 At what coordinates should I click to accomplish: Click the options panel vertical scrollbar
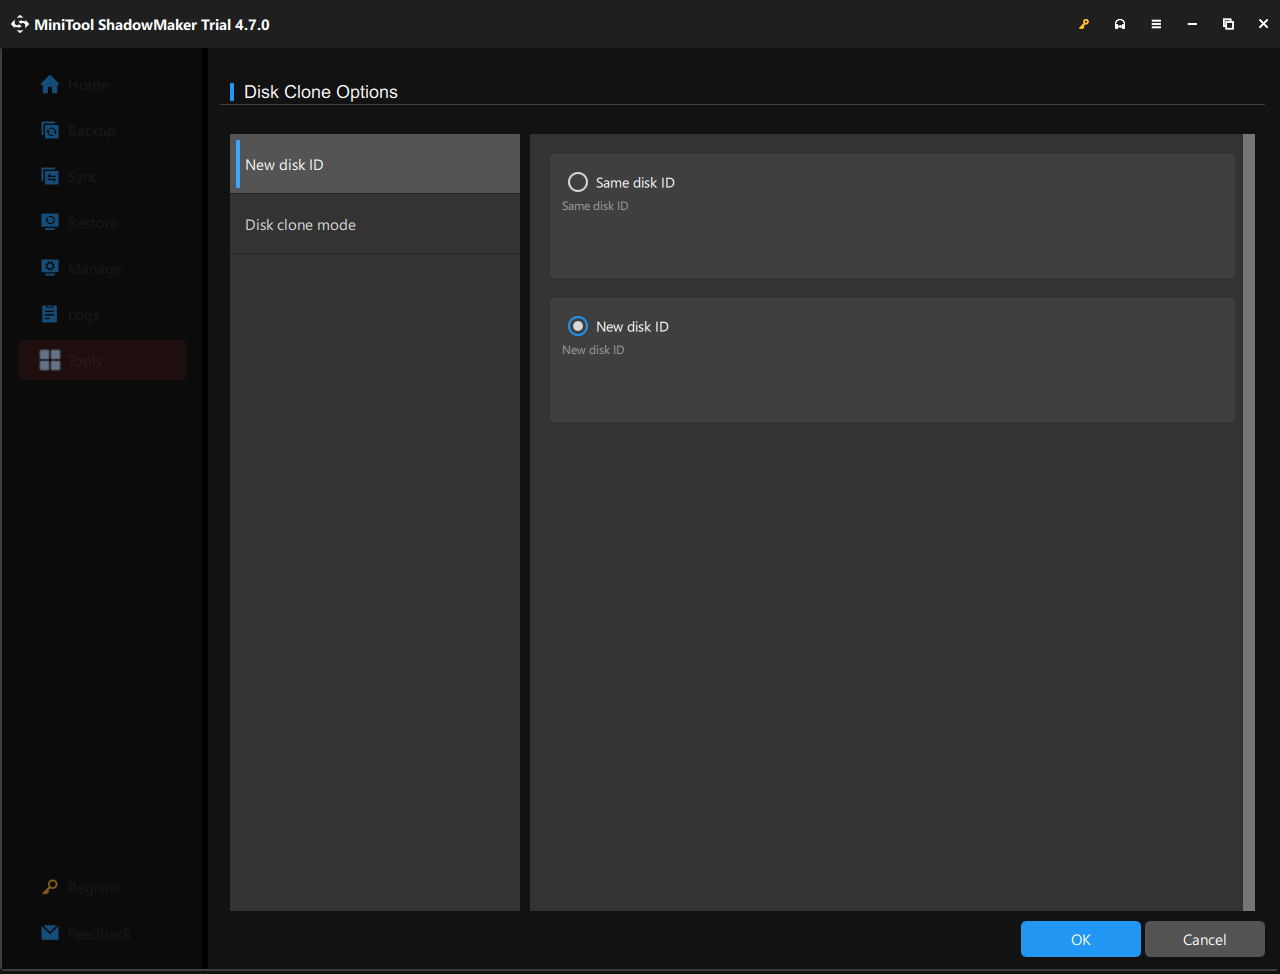(1248, 520)
